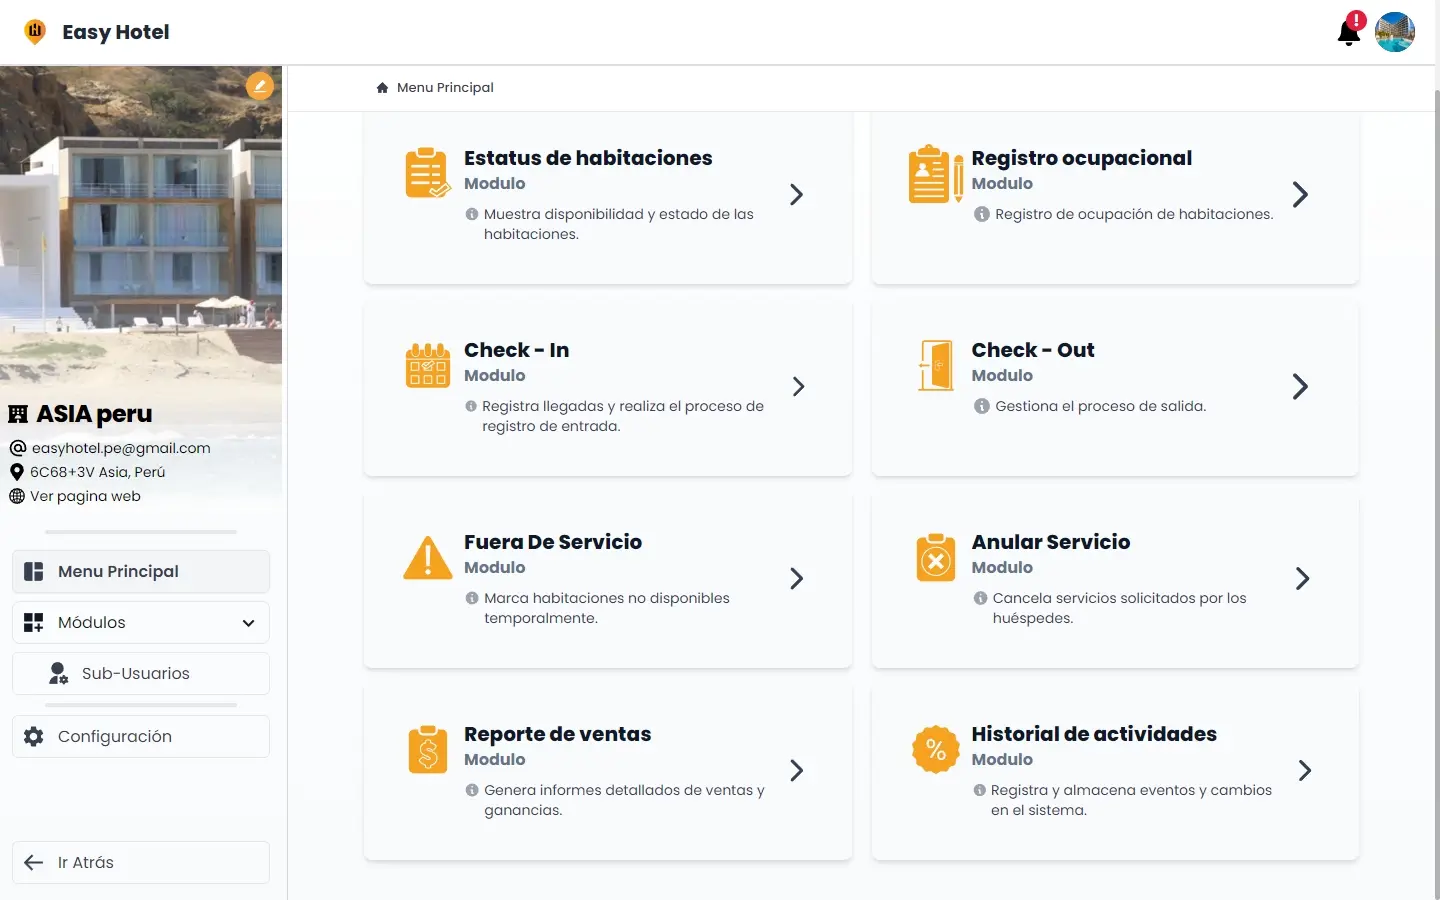Click the profile avatar picture

(1394, 32)
